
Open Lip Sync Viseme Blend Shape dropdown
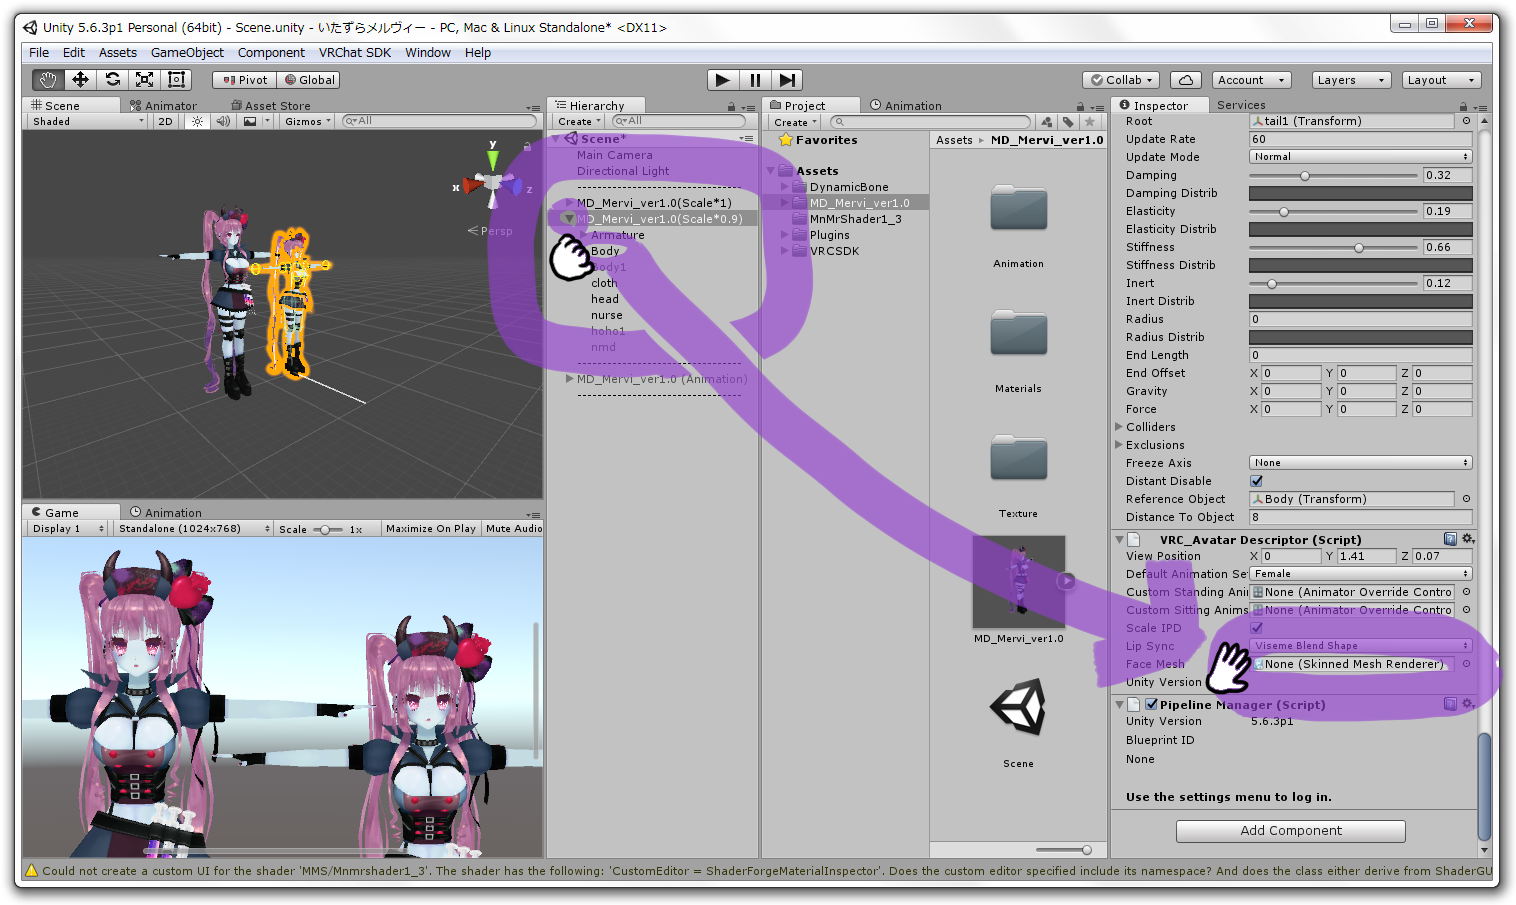(x=1361, y=646)
